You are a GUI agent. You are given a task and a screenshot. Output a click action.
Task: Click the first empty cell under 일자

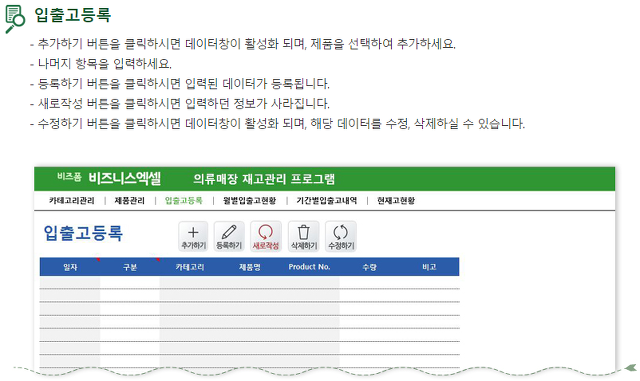70,282
